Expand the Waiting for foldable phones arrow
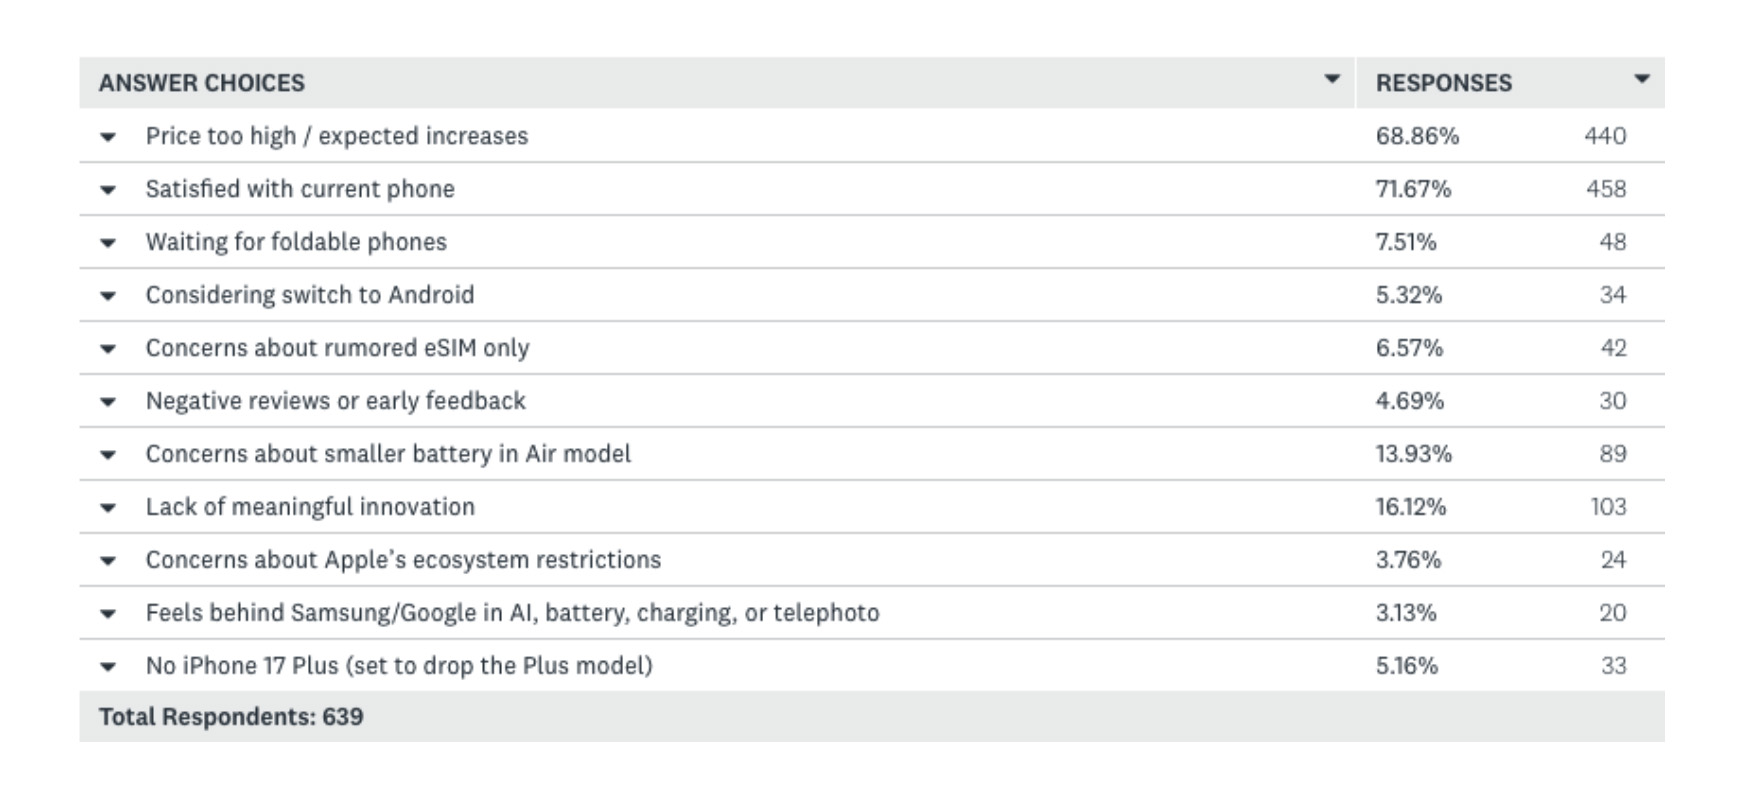The image size is (1746, 796). (108, 243)
